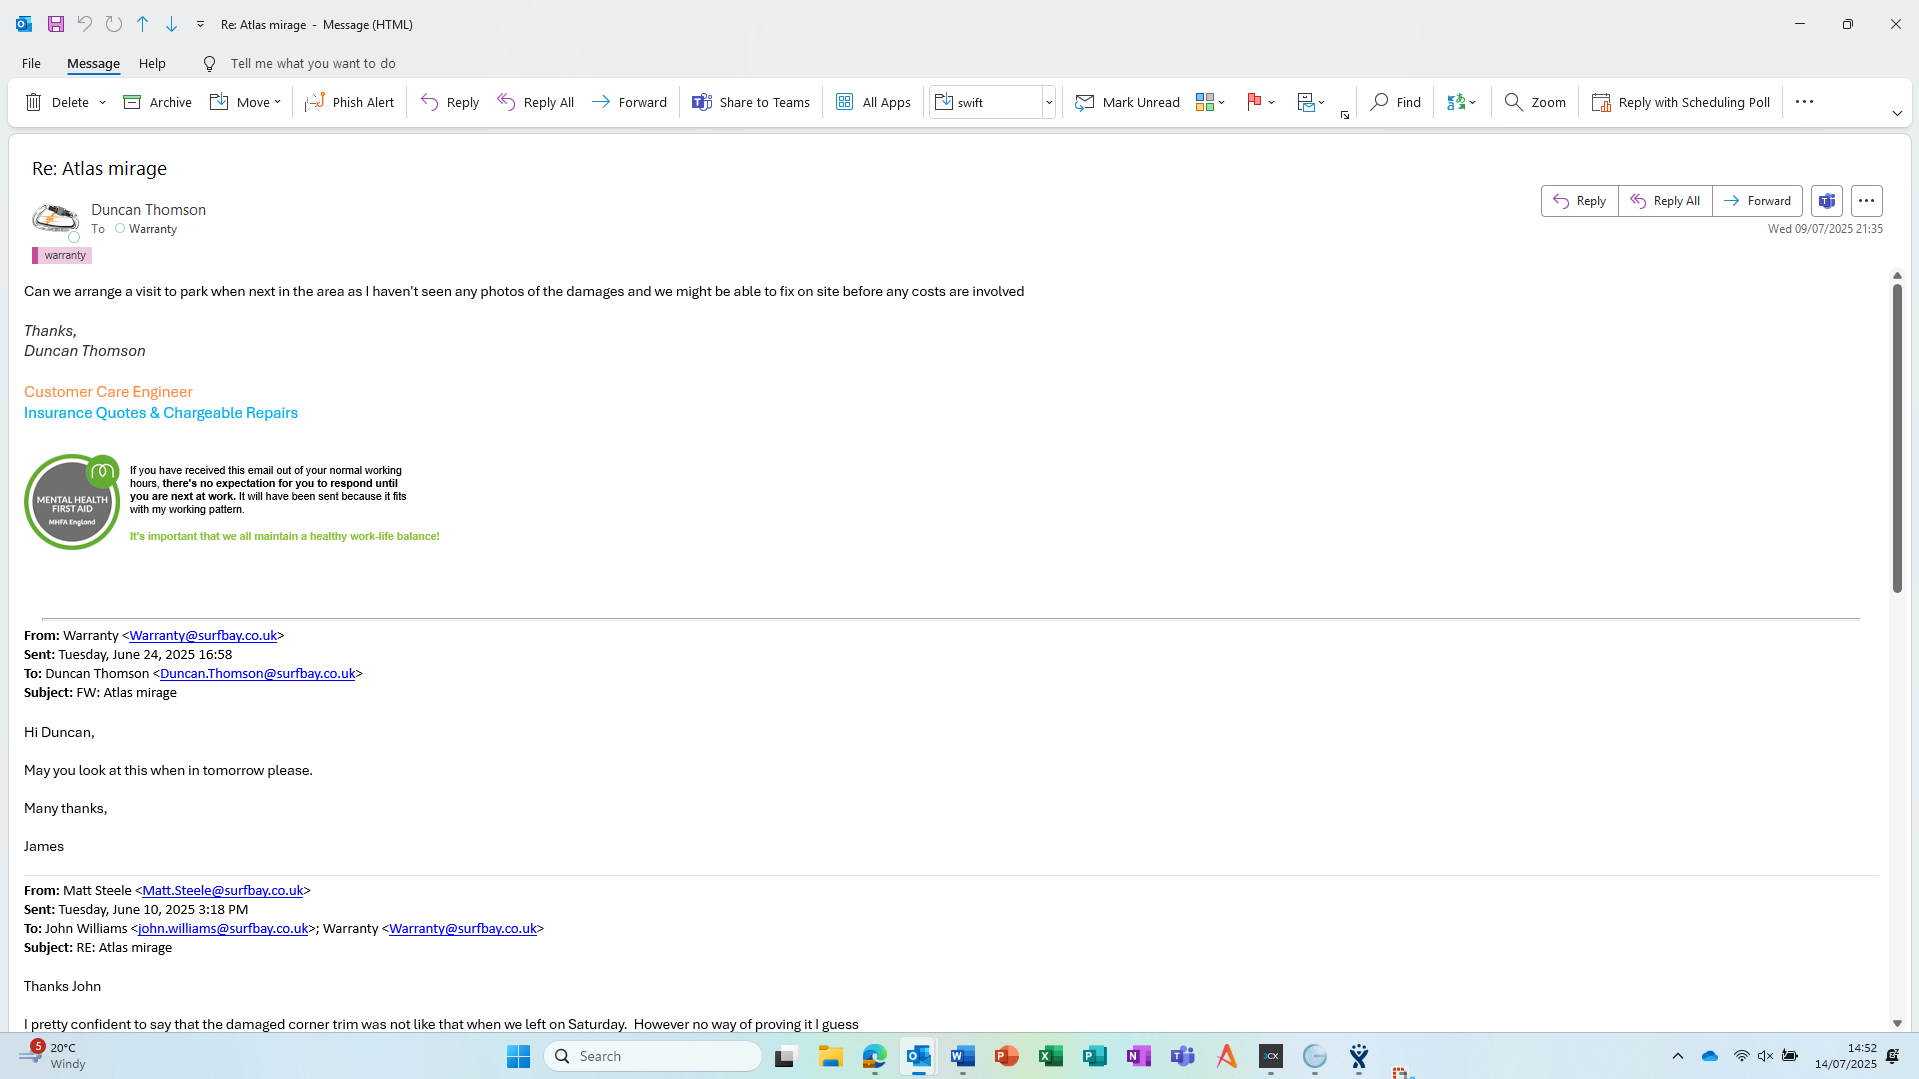
Task: Open the All Apps panel
Action: click(873, 102)
